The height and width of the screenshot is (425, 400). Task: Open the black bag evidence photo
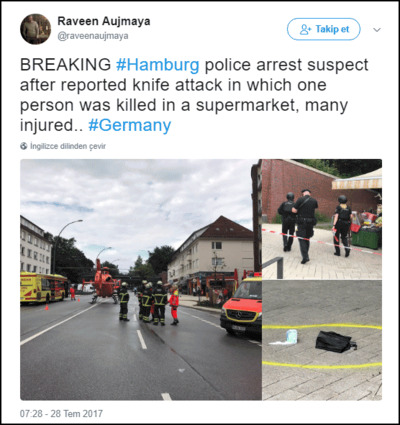click(x=322, y=340)
